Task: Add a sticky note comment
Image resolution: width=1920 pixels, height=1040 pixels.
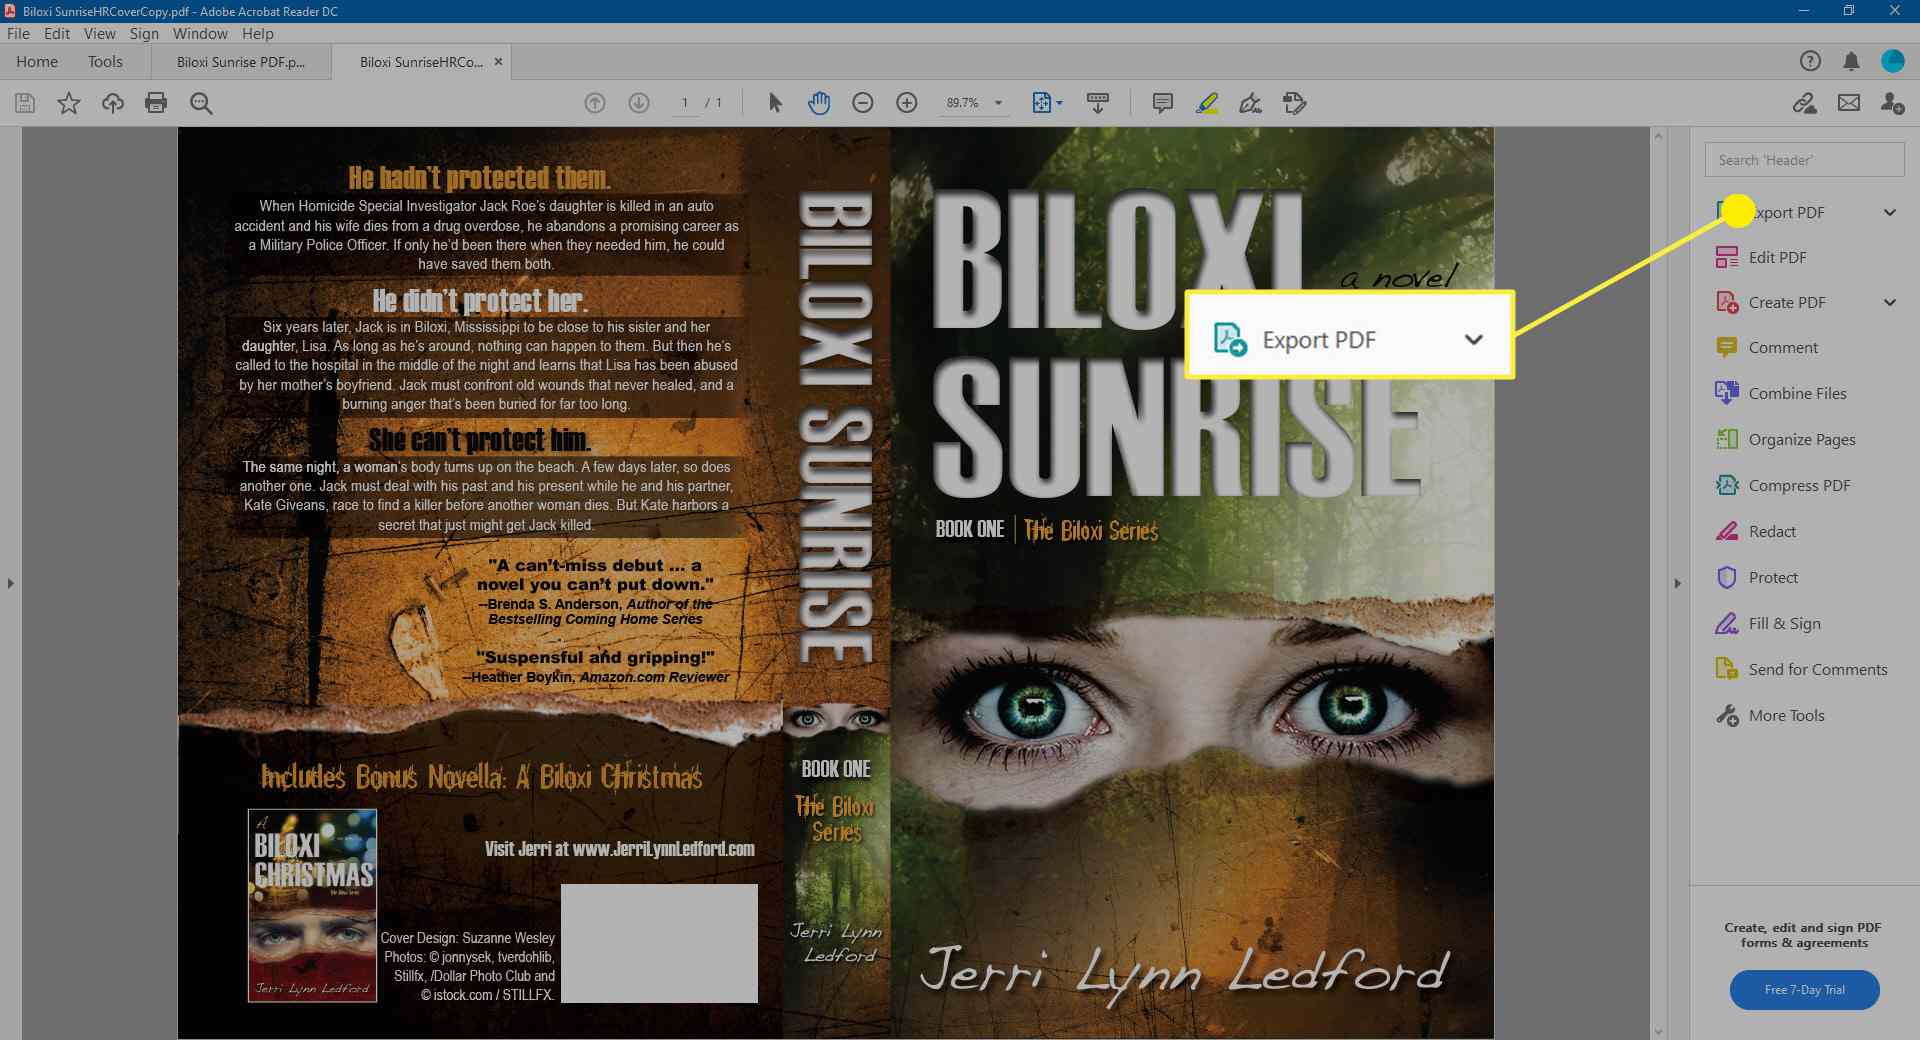Action: click(1162, 103)
